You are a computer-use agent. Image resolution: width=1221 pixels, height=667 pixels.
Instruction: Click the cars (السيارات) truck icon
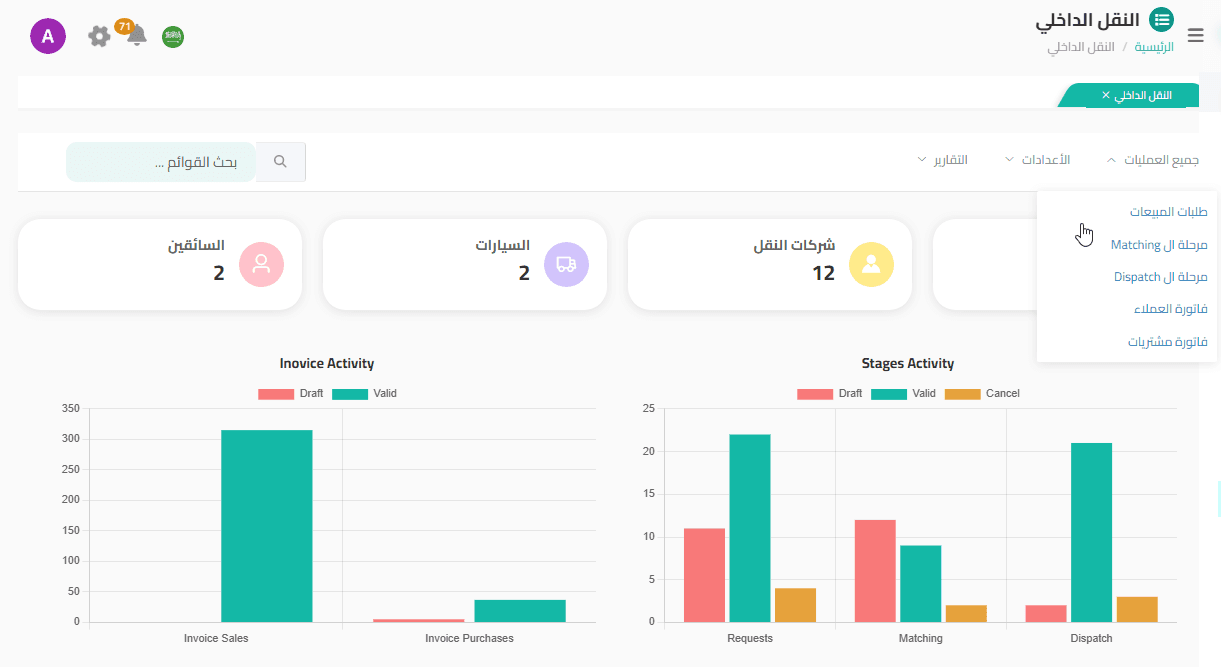[x=566, y=264]
